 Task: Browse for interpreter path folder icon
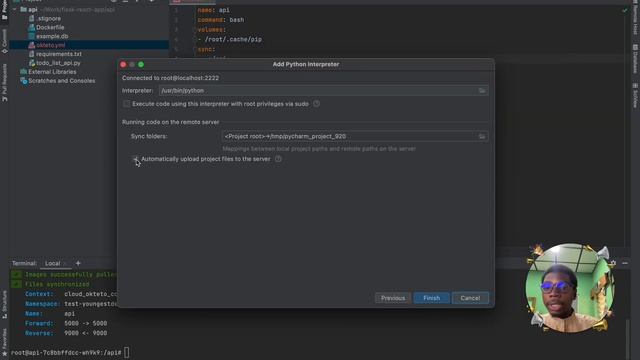pos(482,91)
